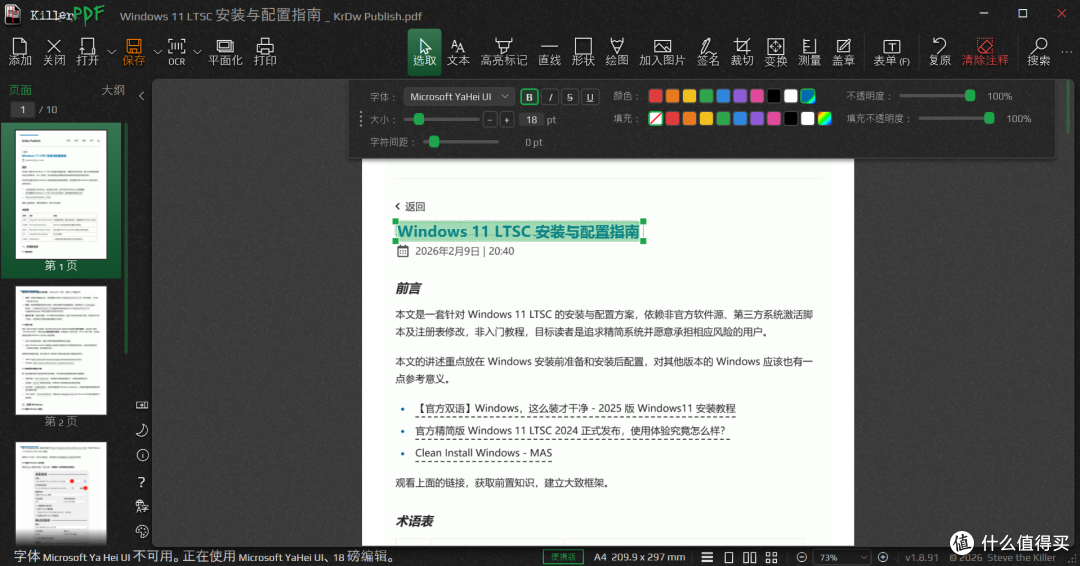1080x566 pixels.
Task: Switch to continuous scroll layout in status bar
Action: (x=707, y=557)
